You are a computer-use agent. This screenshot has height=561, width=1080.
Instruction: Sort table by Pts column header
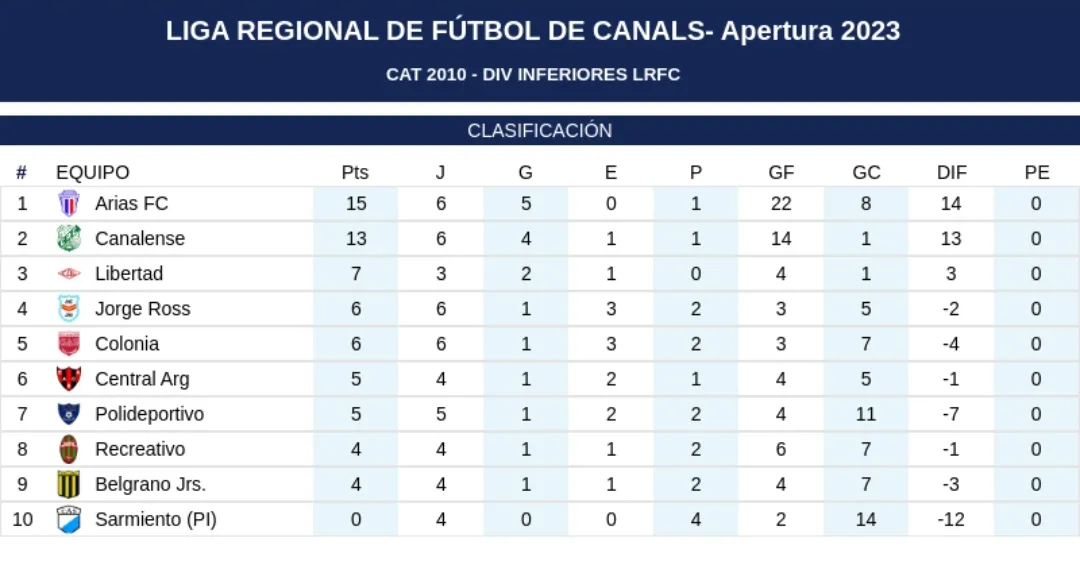[355, 172]
